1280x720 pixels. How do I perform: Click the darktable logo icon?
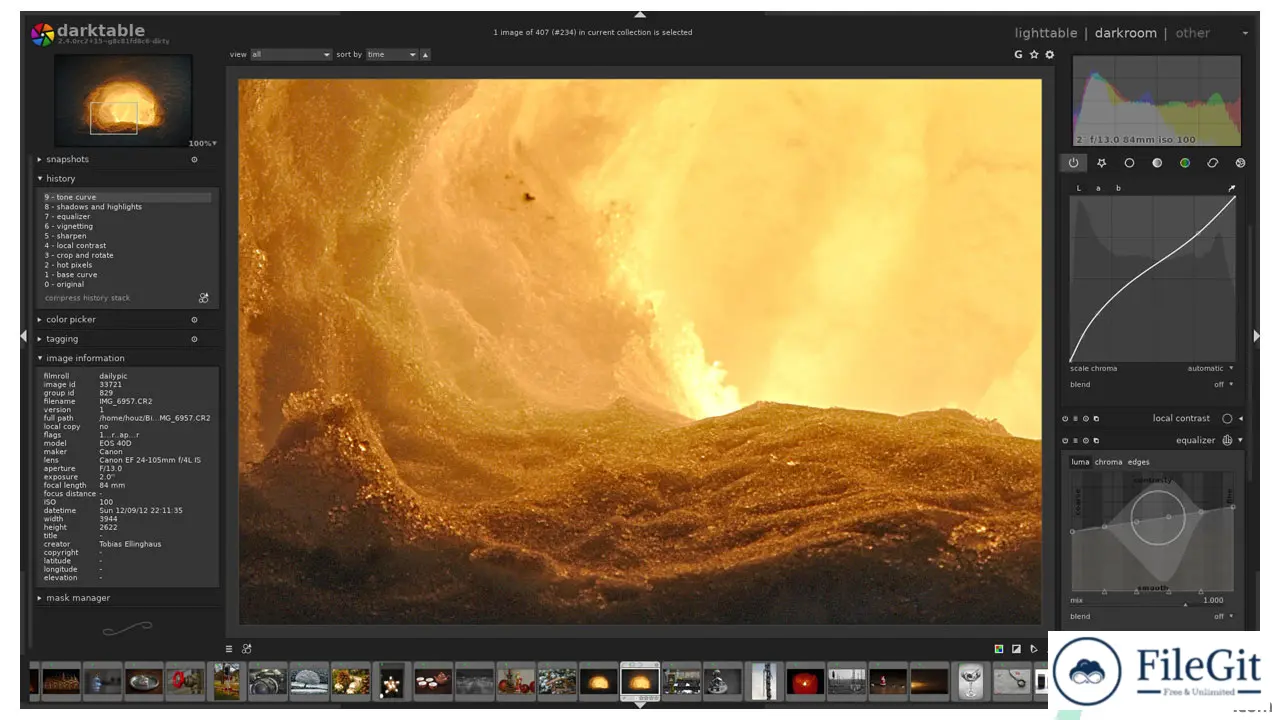click(42, 34)
